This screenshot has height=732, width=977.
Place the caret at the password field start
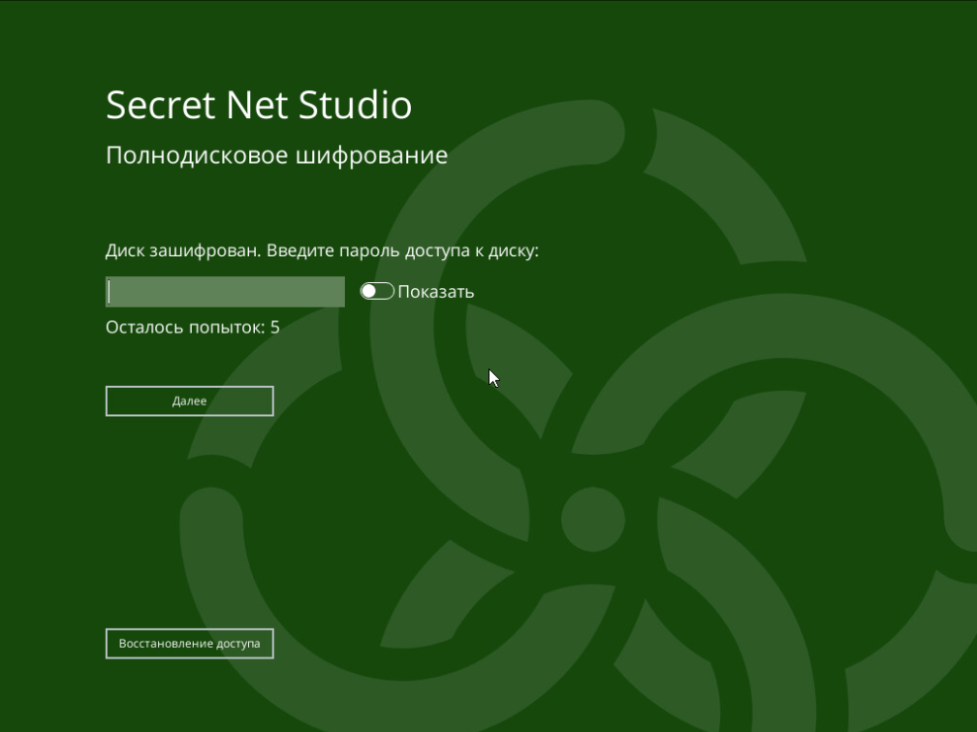click(110, 292)
